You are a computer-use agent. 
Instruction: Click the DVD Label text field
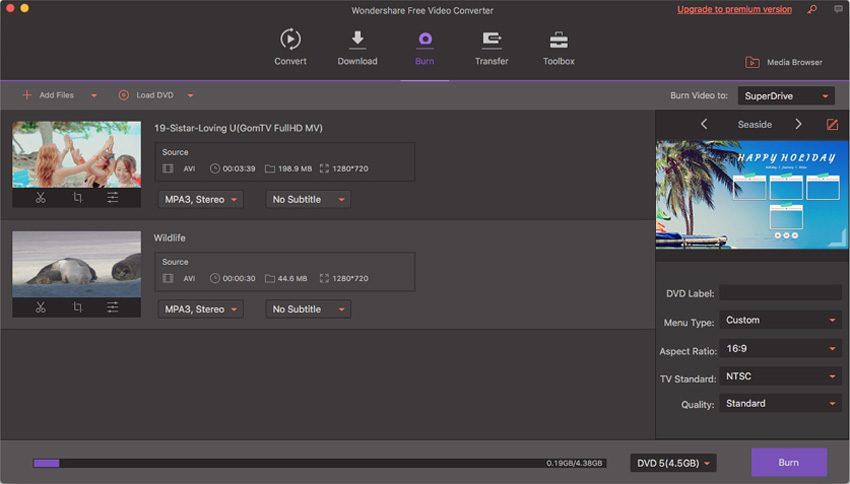pyautogui.click(x=780, y=293)
